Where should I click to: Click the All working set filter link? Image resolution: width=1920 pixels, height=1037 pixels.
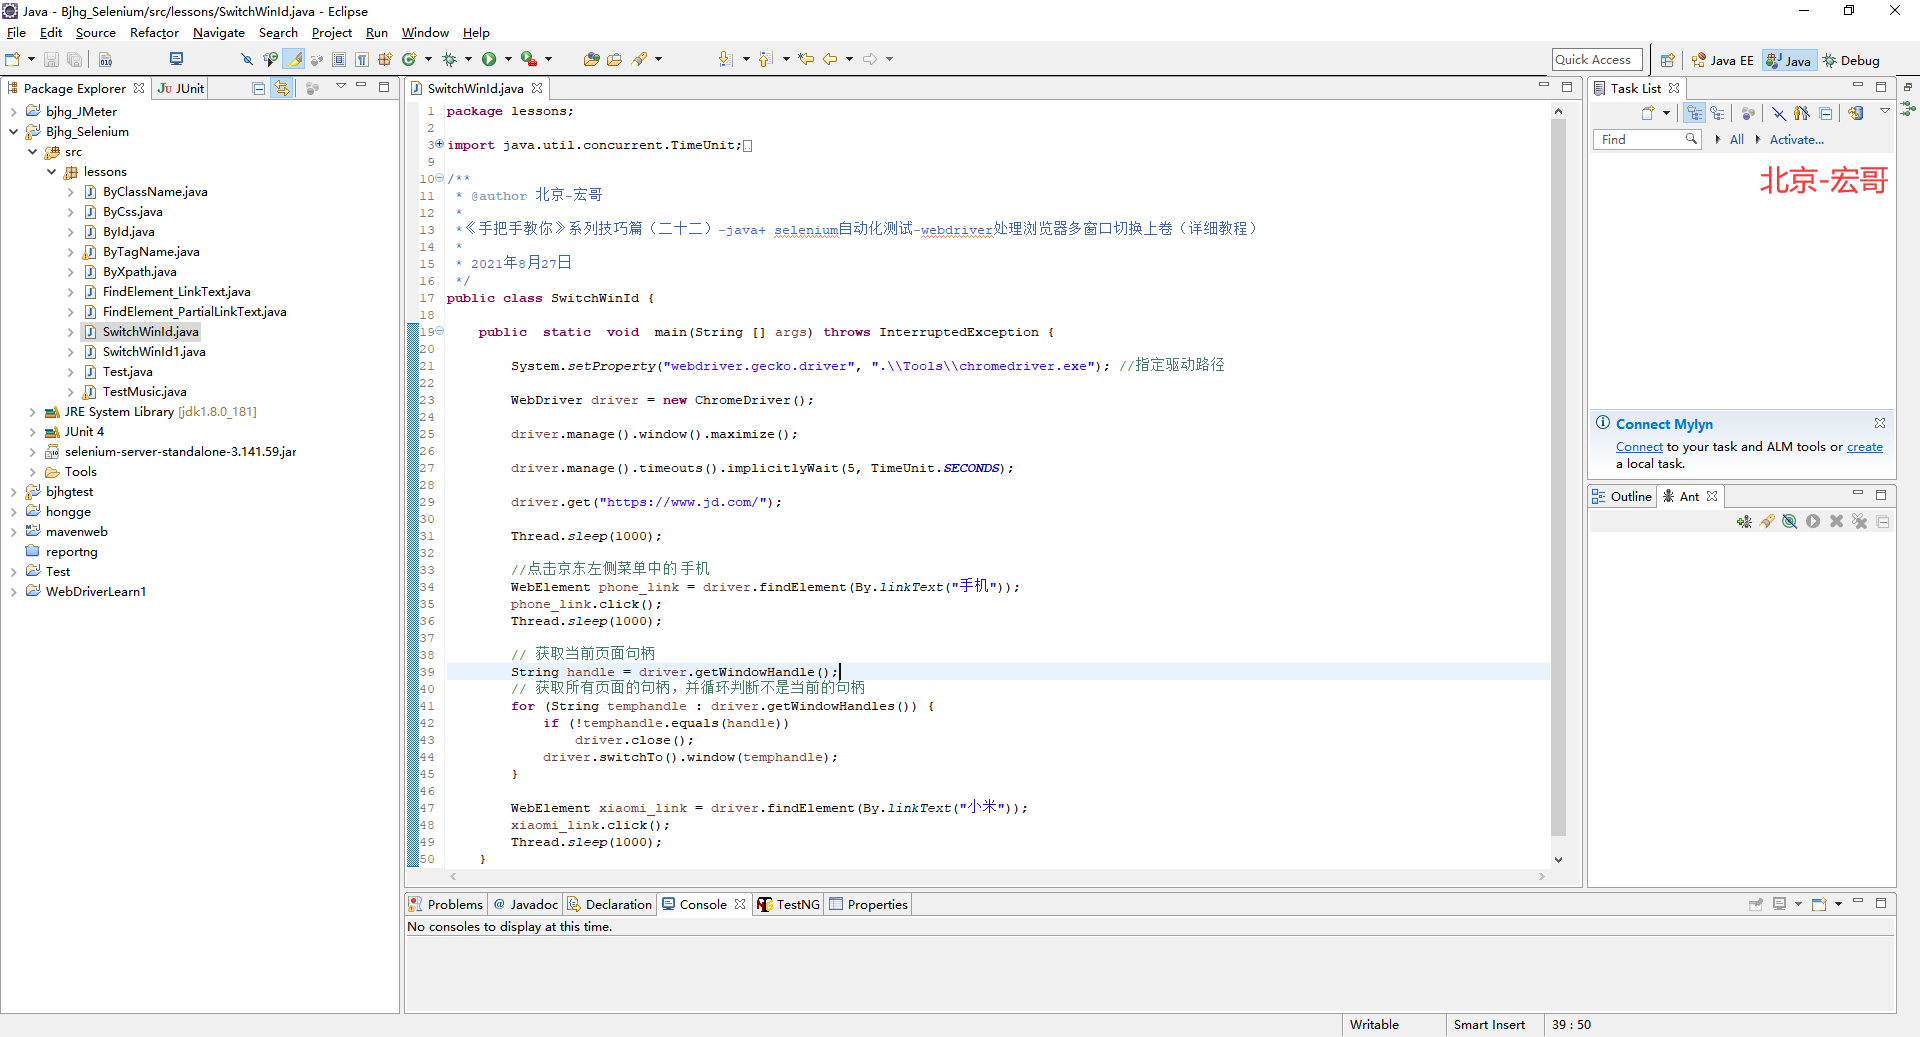pyautogui.click(x=1736, y=140)
